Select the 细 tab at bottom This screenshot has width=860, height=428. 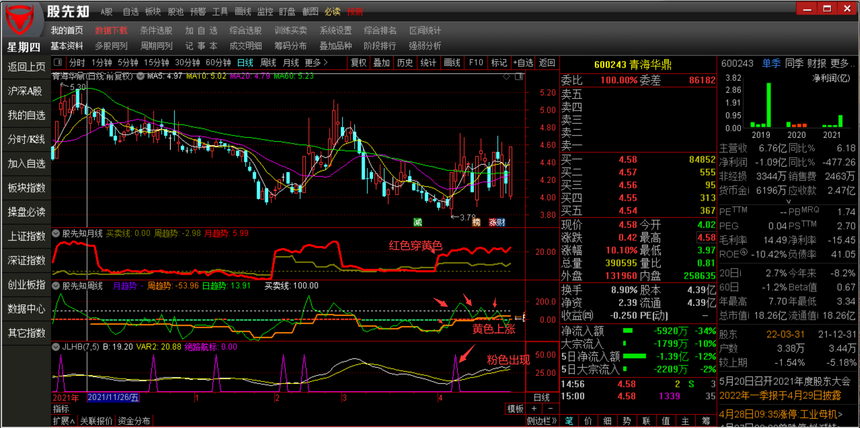(x=608, y=421)
